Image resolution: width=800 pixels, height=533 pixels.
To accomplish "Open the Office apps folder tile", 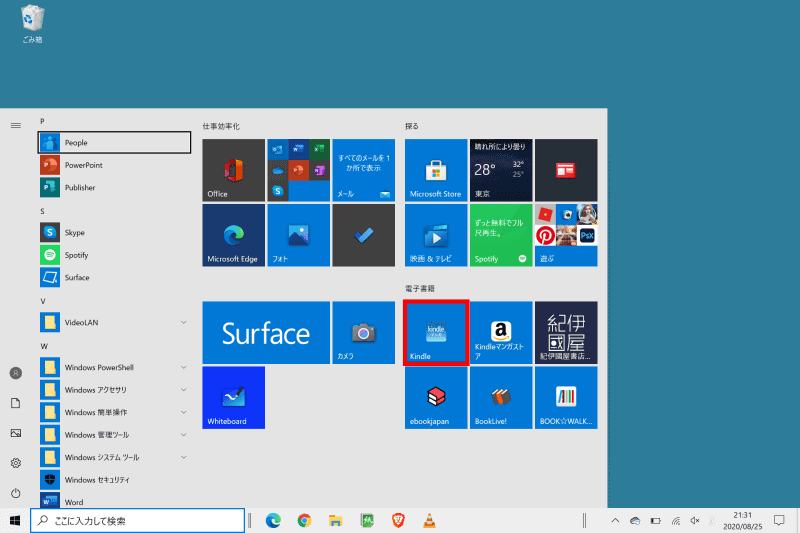I will click(298, 170).
